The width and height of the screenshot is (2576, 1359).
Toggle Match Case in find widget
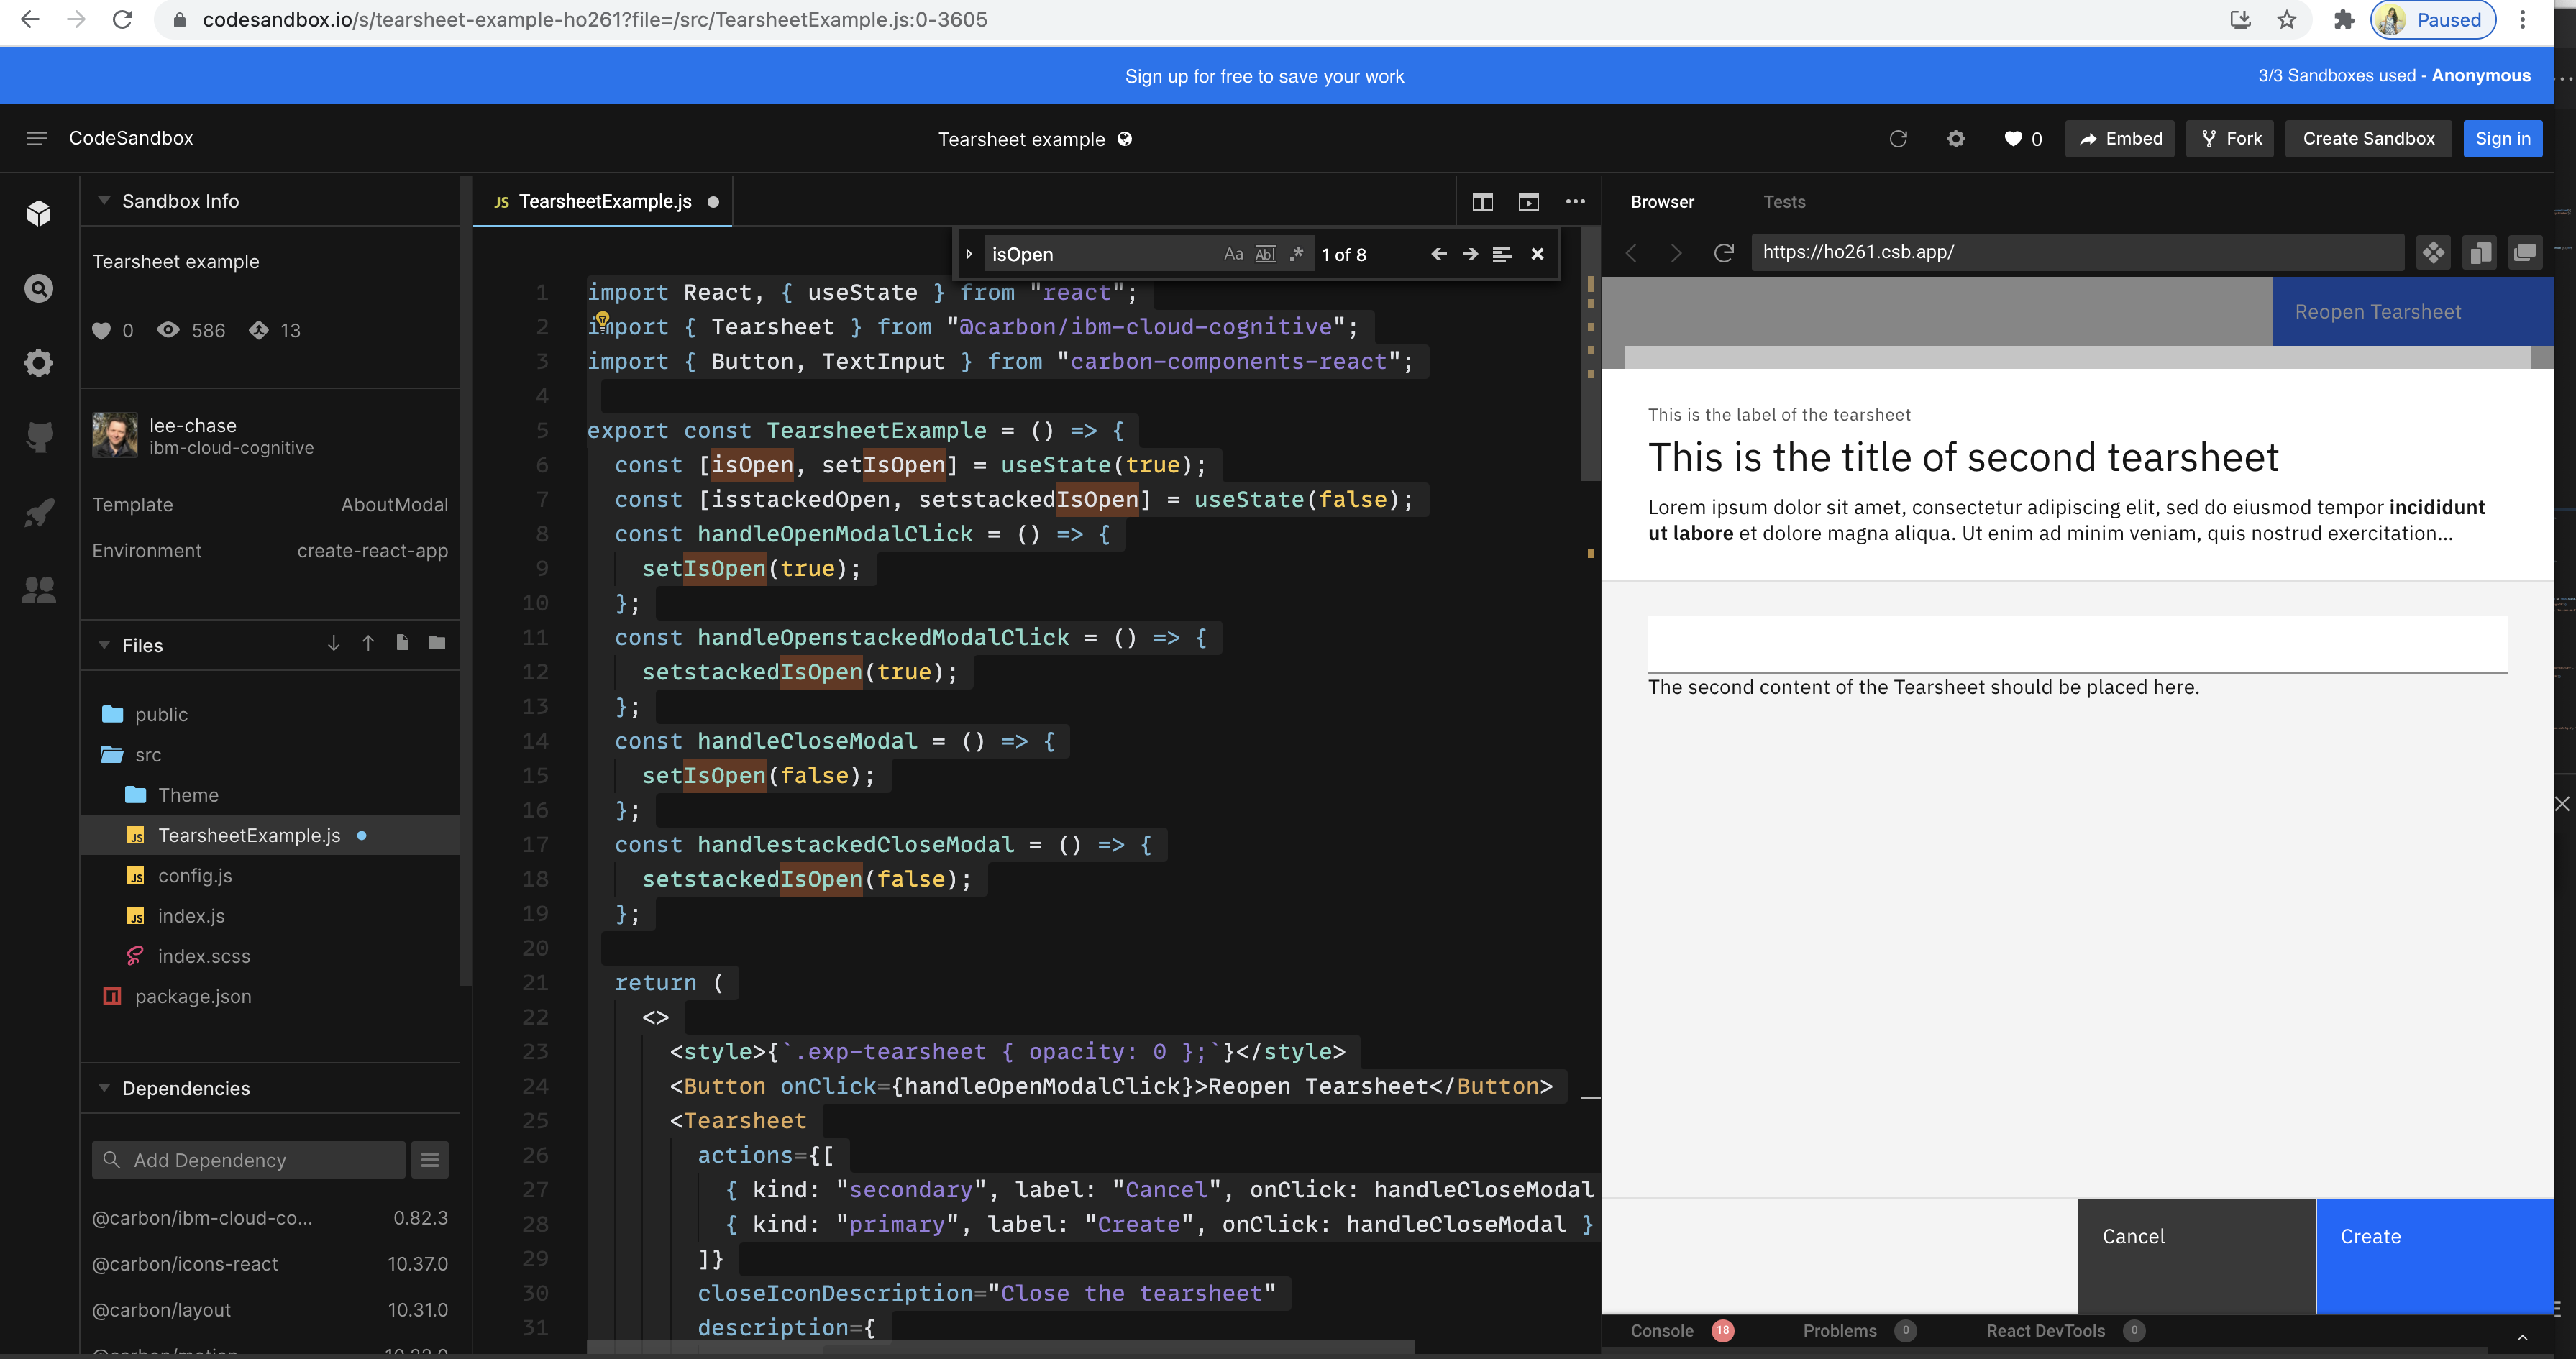pos(1233,254)
